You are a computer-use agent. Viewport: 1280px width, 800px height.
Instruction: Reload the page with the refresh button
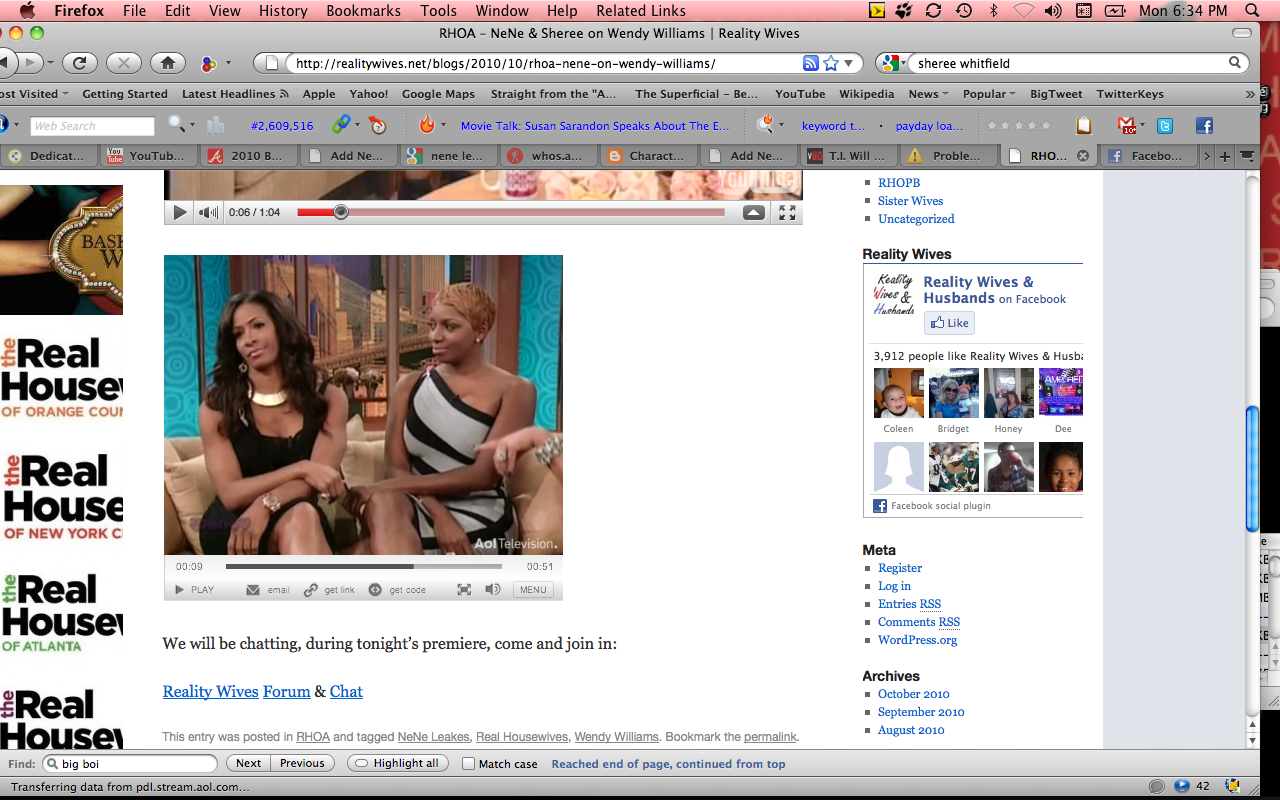tap(79, 63)
